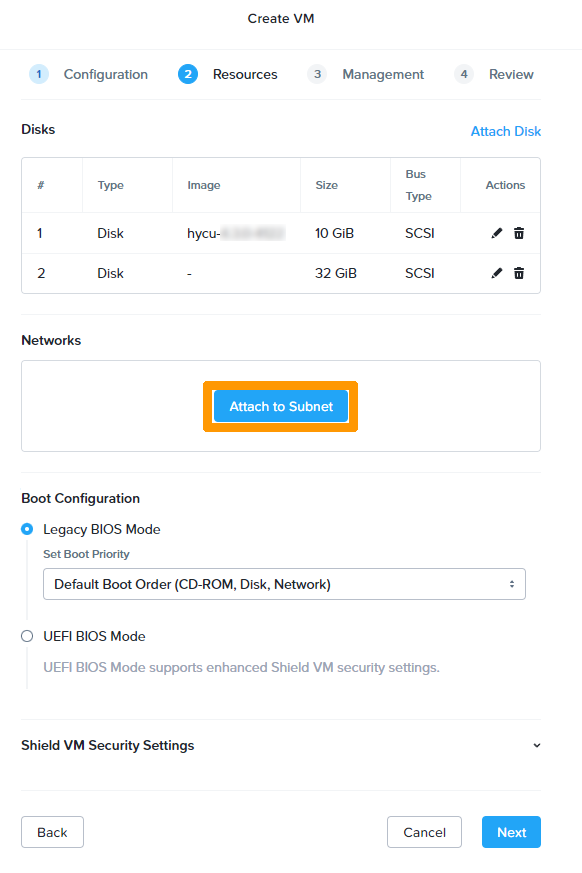Click the Attach Disk link
This screenshot has width=582, height=873.
pyautogui.click(x=505, y=131)
